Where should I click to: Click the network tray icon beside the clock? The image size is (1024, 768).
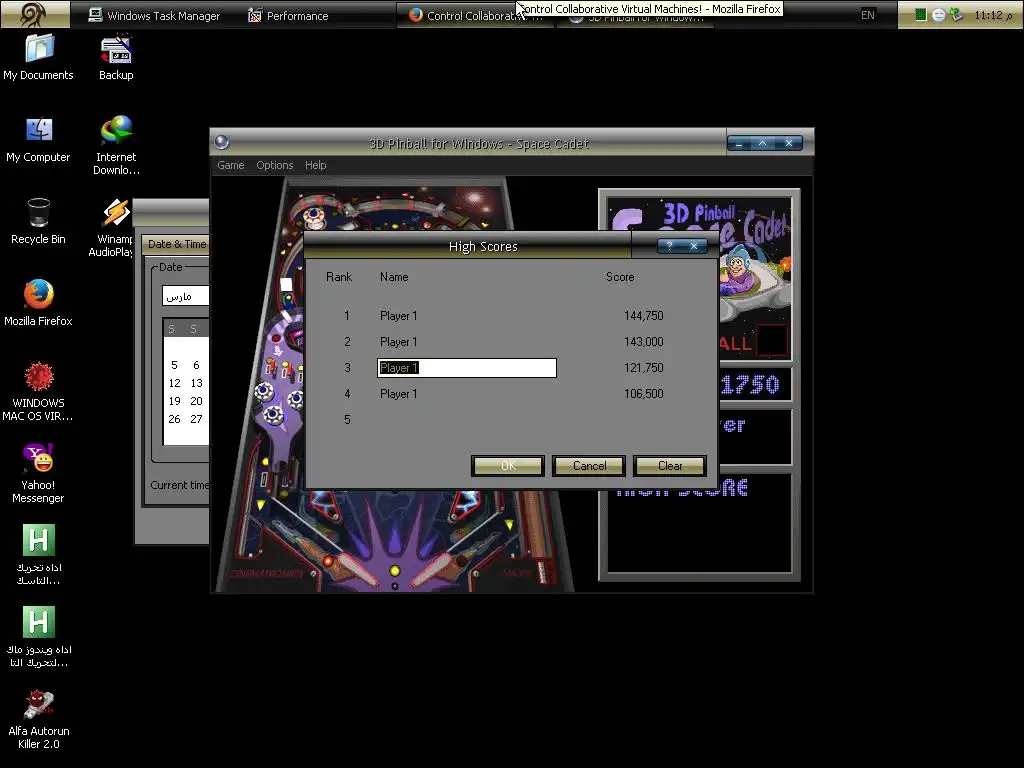[956, 14]
